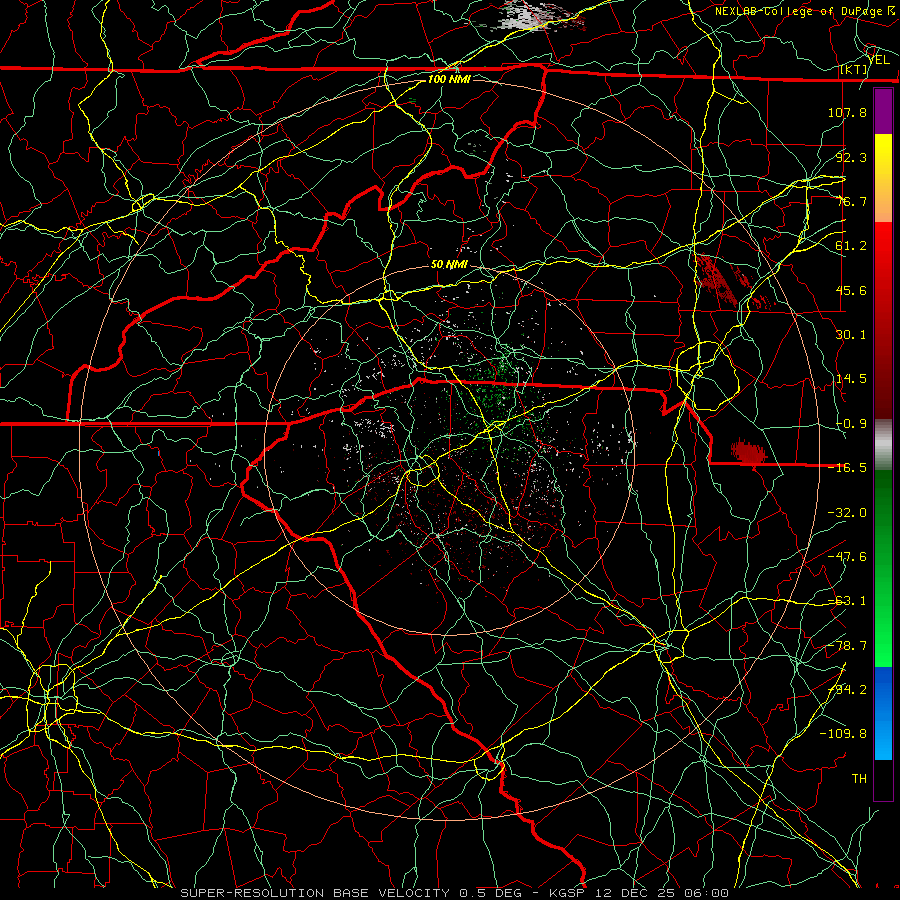Click the 50 NMI range ring label
This screenshot has width=900, height=900.
(x=449, y=265)
